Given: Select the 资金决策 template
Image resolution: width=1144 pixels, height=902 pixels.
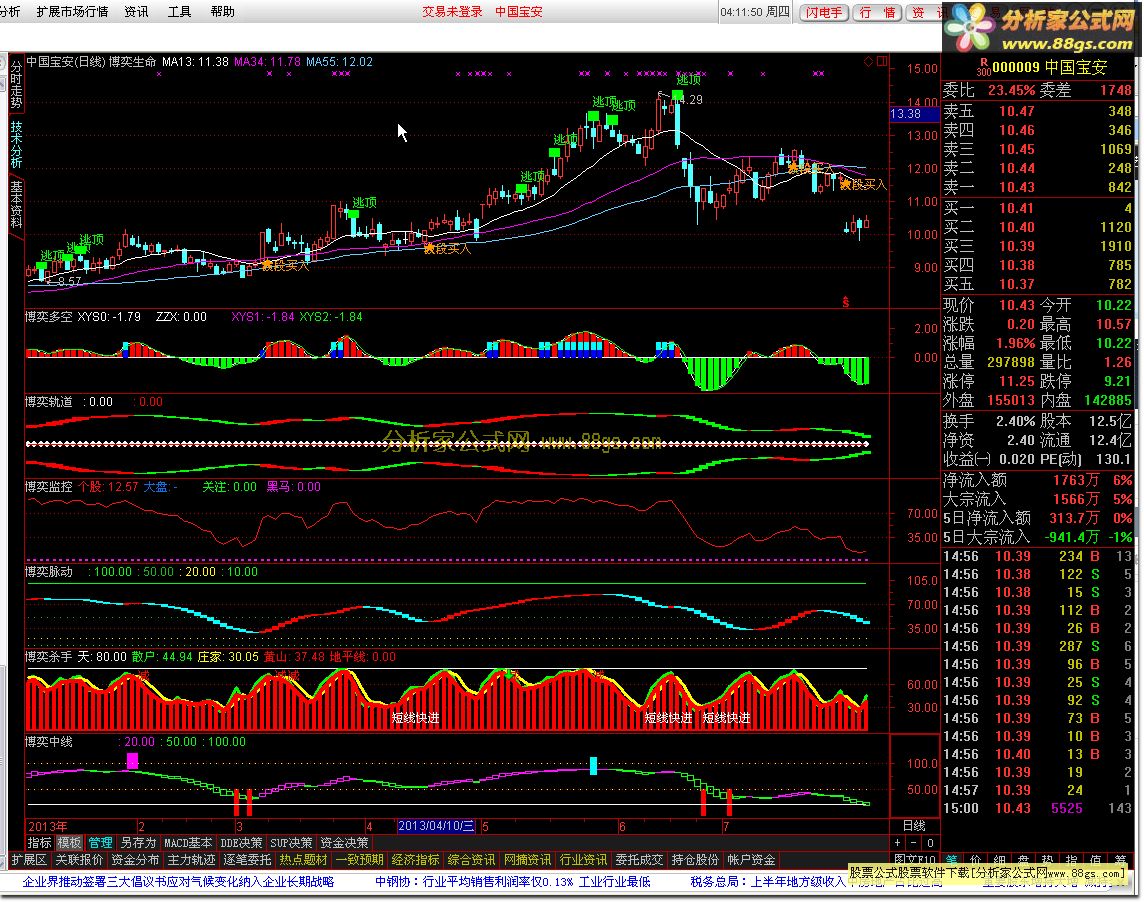Looking at the screenshot, I should point(344,843).
